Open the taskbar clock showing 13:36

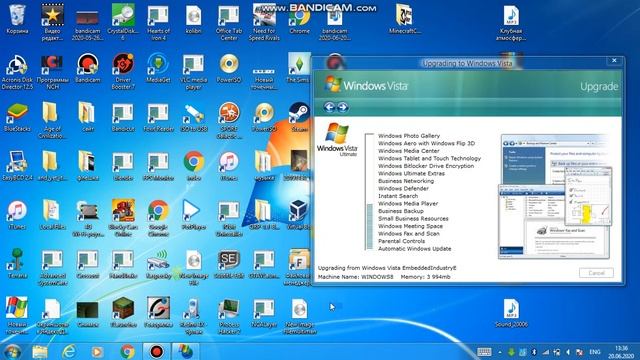click(621, 352)
